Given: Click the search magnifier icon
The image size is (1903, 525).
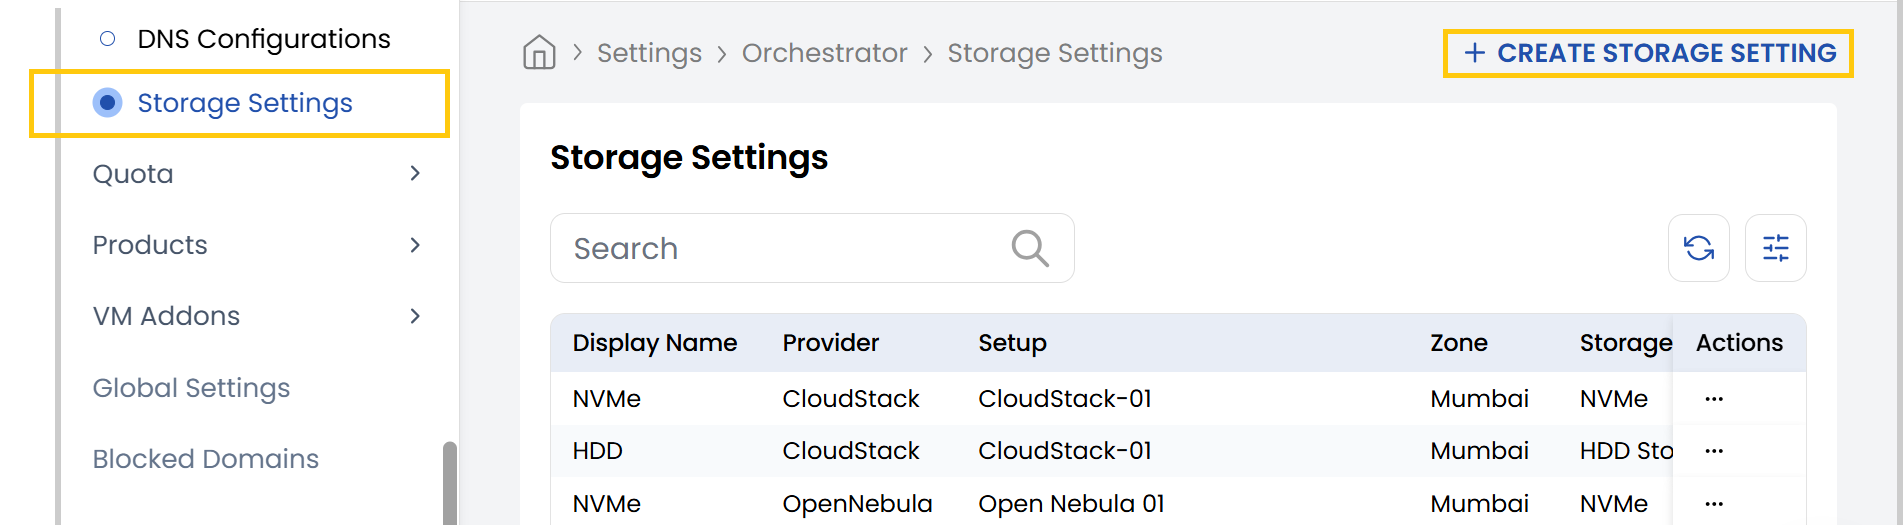Looking at the screenshot, I should 1029,248.
